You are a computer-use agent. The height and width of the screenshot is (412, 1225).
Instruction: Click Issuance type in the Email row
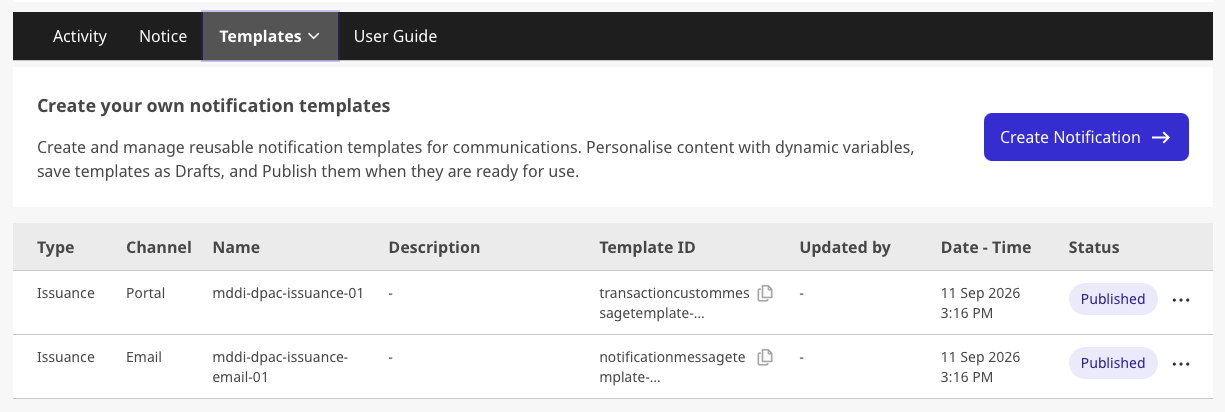point(66,357)
